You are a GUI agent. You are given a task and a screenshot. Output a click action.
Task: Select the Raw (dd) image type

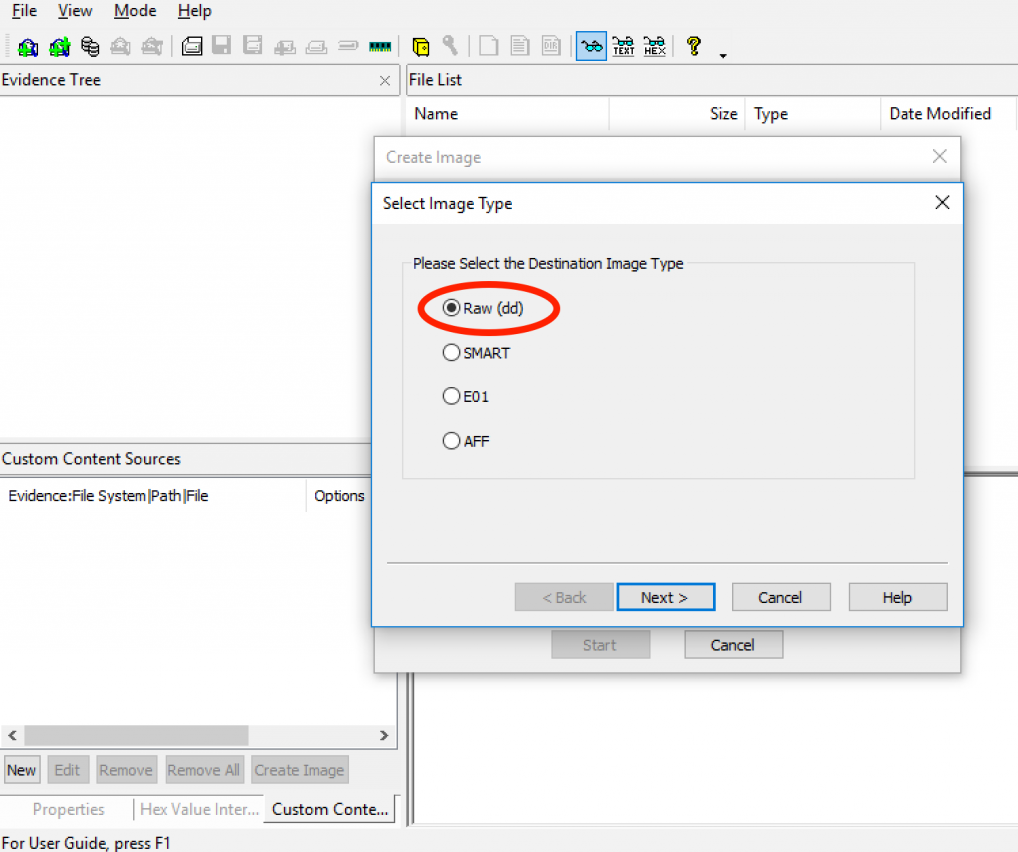451,309
